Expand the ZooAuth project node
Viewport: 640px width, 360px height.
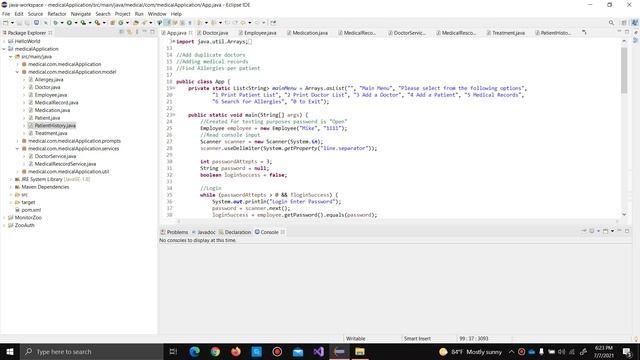[4, 225]
